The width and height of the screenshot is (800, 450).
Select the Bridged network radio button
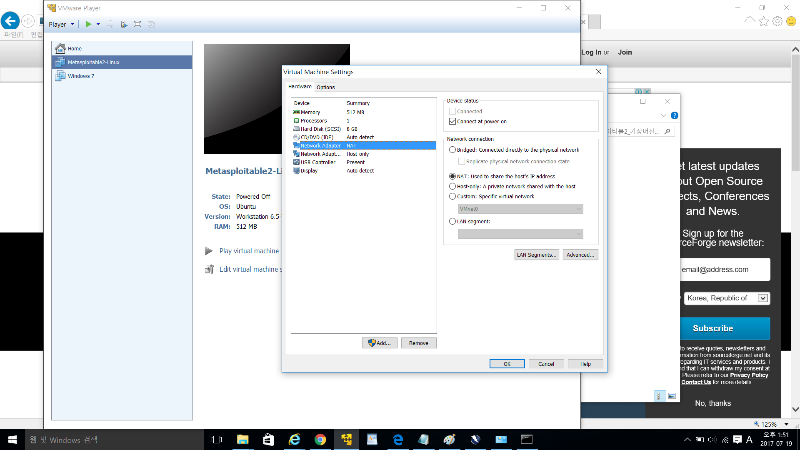click(x=452, y=150)
